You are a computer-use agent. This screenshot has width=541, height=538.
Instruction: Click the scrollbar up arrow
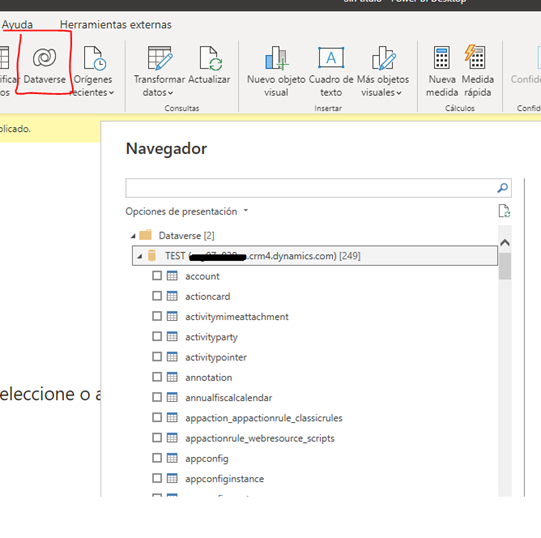pos(505,243)
